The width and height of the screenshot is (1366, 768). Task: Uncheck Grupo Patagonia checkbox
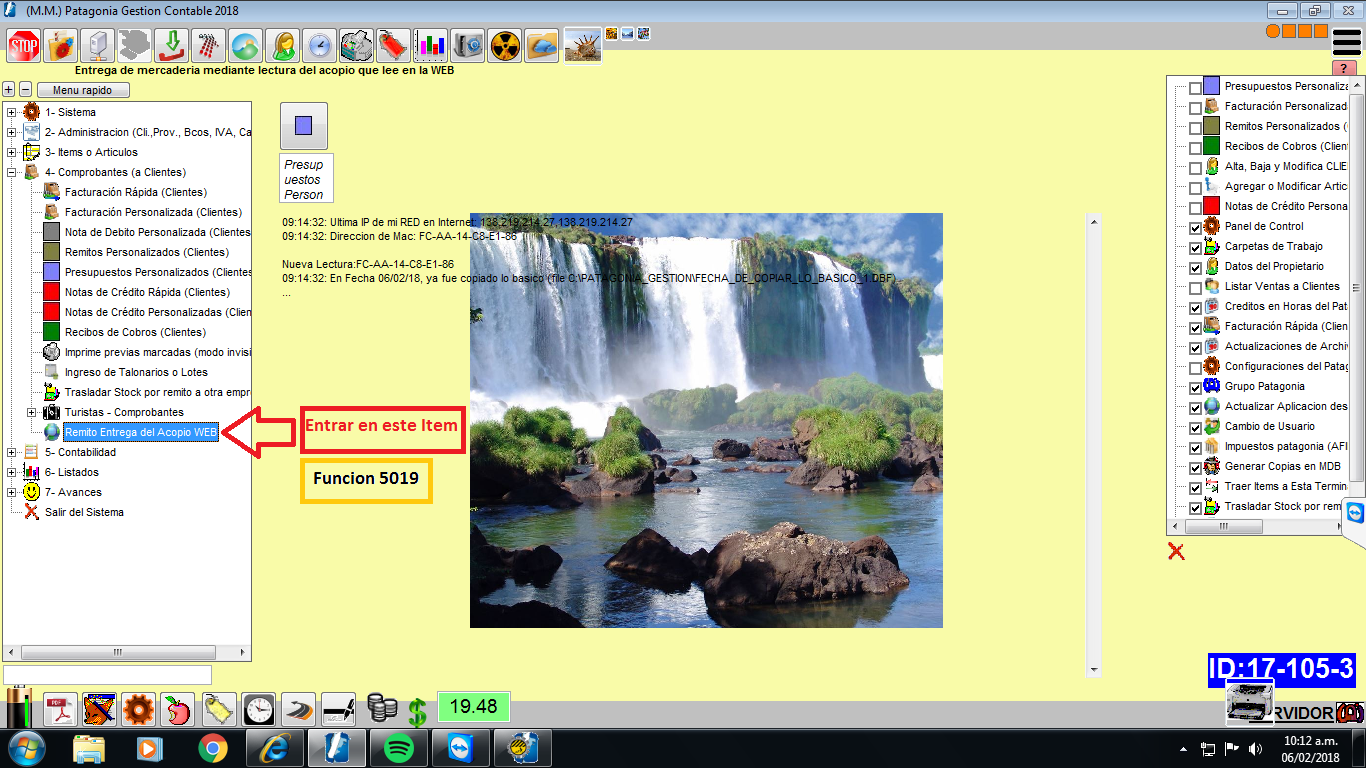1196,388
